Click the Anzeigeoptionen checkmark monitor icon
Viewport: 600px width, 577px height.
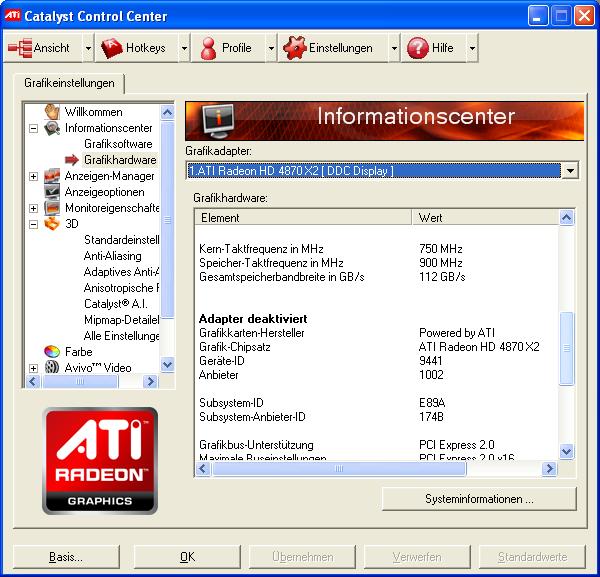coord(52,192)
